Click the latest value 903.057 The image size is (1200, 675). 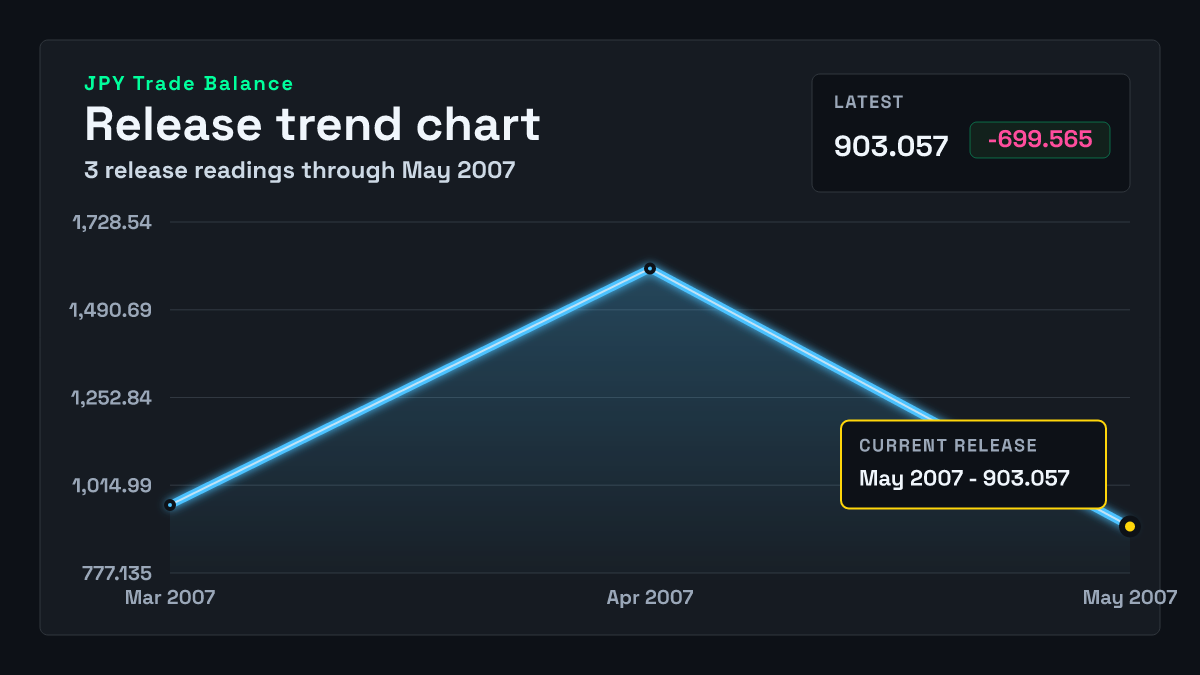coord(891,146)
